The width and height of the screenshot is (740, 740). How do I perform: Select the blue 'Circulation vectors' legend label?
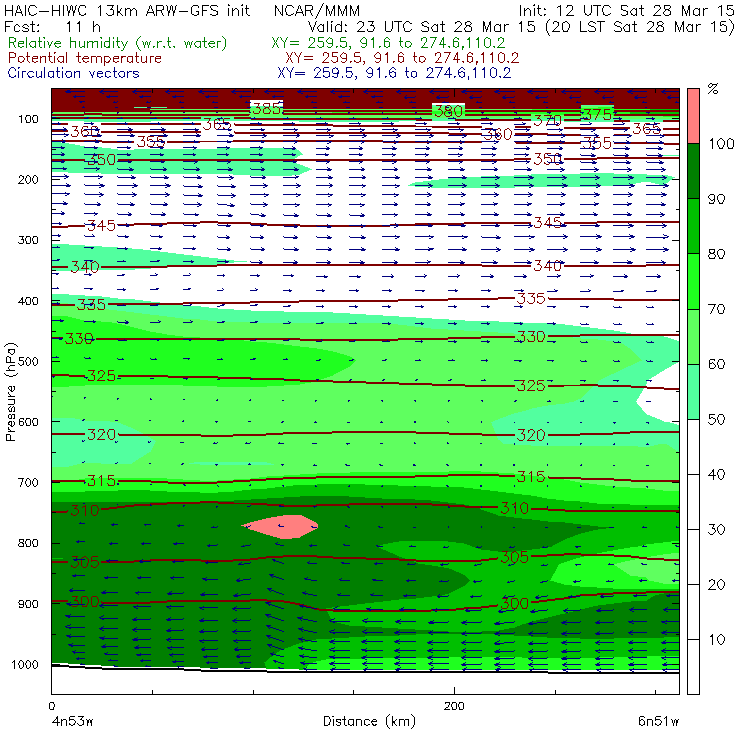coord(74,73)
